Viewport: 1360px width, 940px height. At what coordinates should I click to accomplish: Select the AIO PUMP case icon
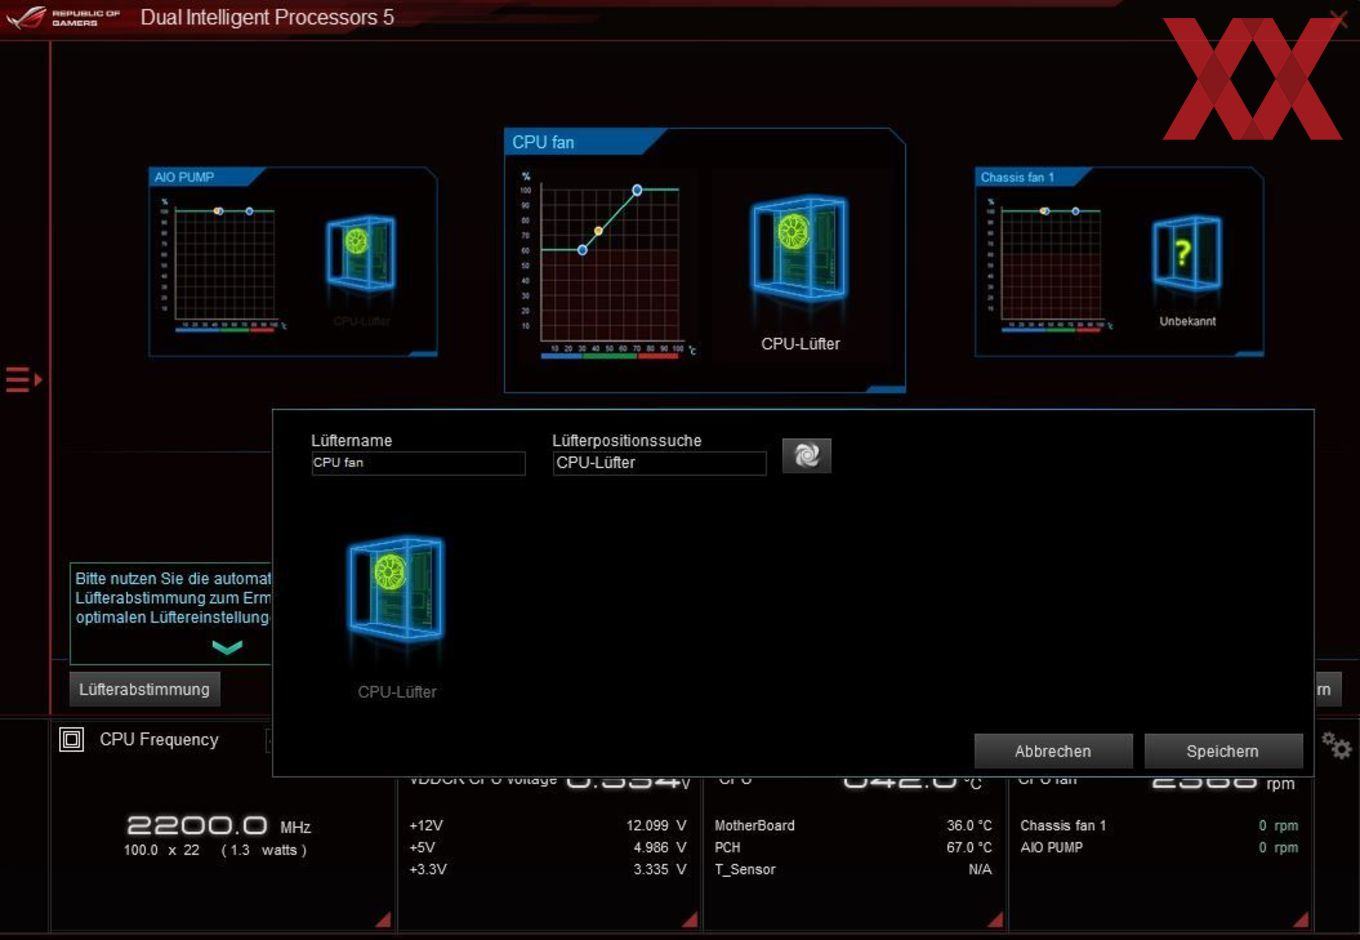click(x=360, y=254)
